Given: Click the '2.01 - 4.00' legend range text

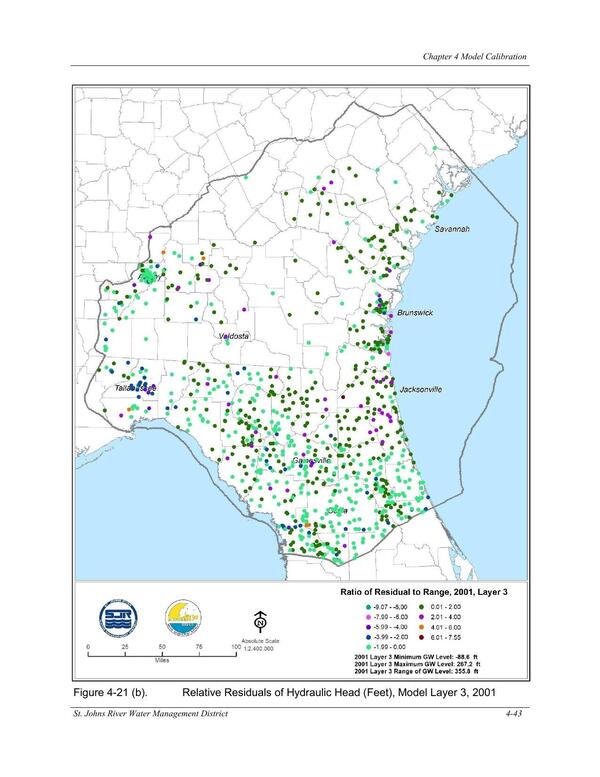Looking at the screenshot, I should [x=445, y=617].
